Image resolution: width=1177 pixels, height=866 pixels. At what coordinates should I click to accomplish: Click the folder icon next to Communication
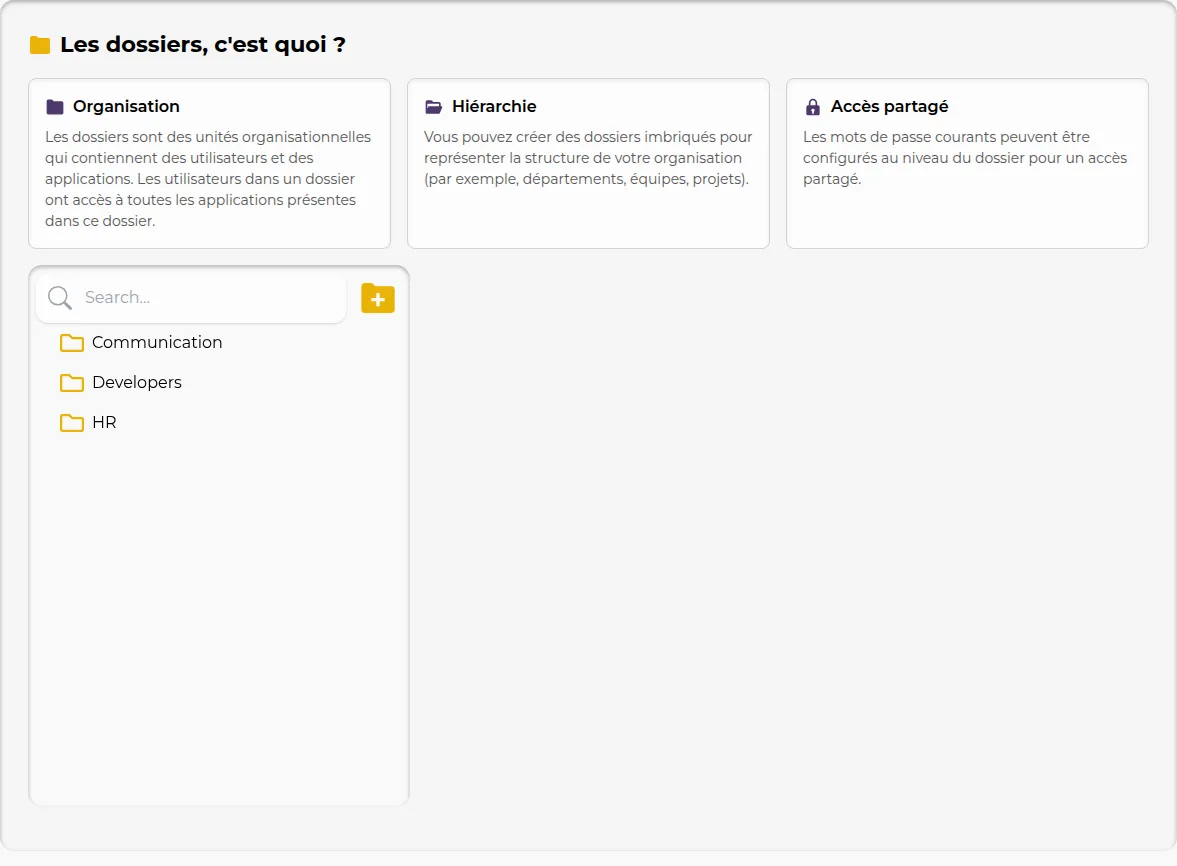(71, 342)
